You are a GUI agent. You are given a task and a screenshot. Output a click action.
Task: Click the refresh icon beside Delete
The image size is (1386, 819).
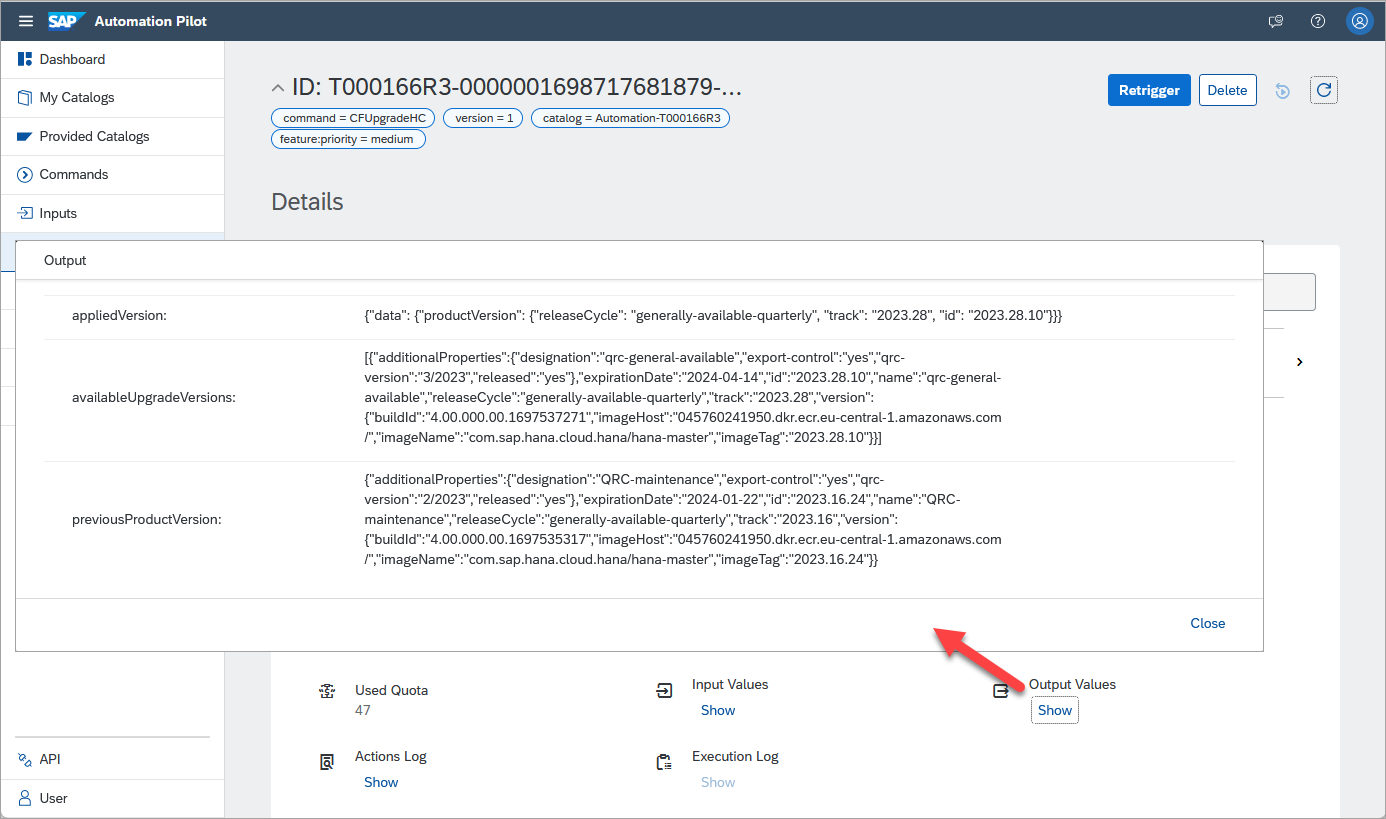coord(1324,90)
